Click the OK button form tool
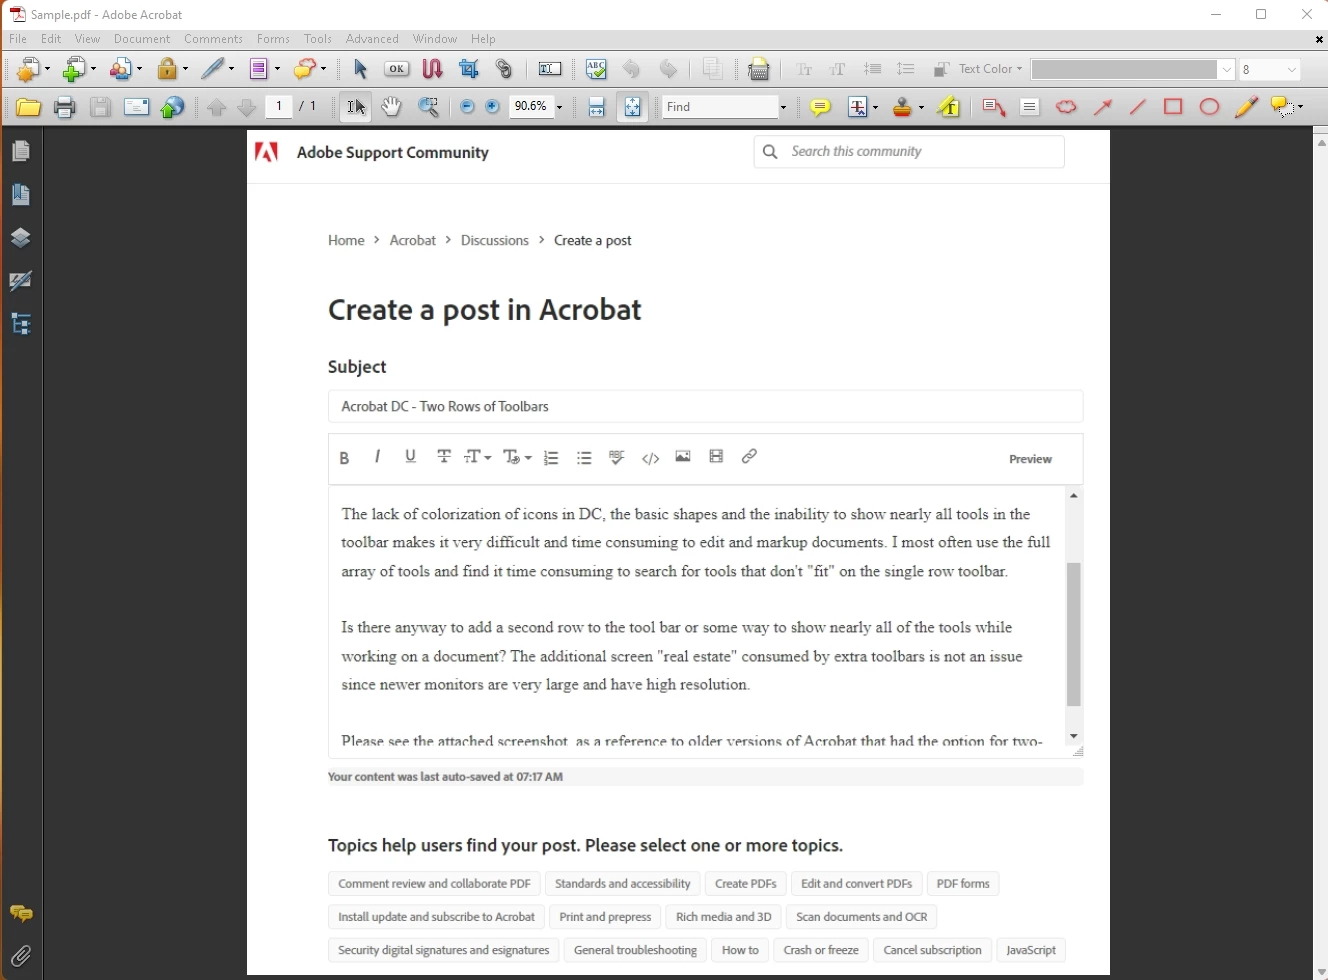 tap(397, 69)
